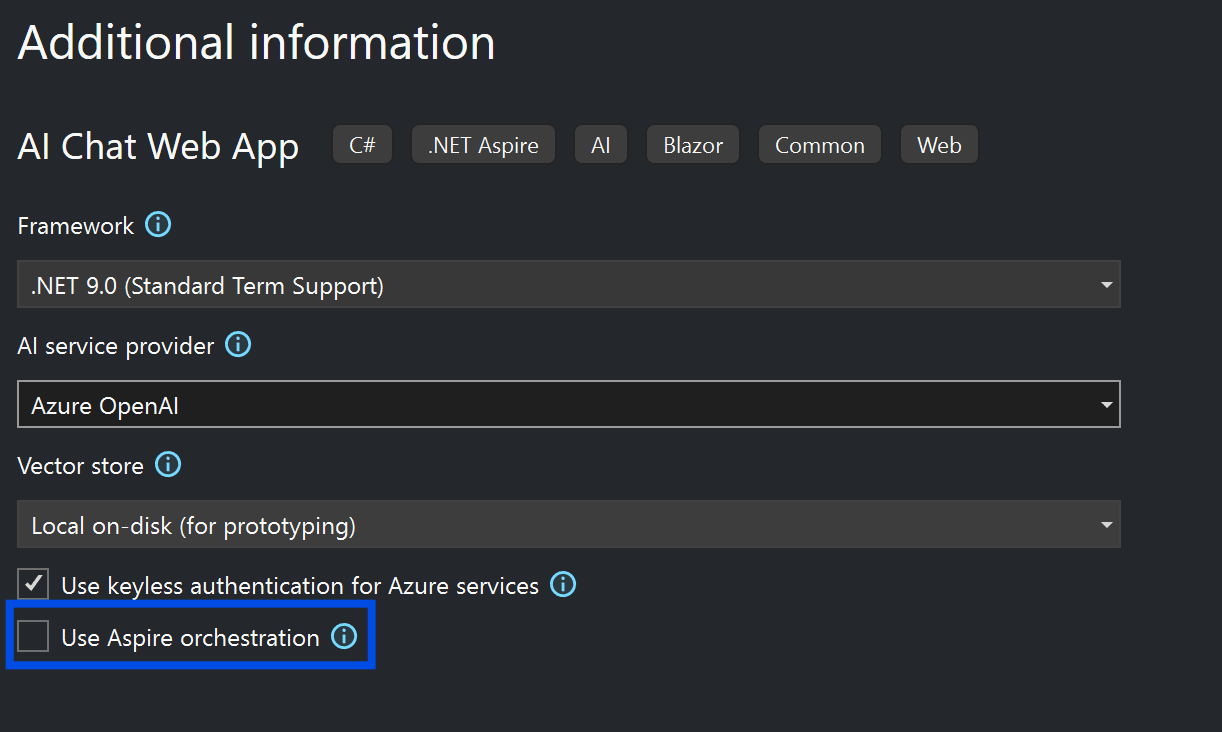Enable the Use Aspire orchestration checkbox
The width and height of the screenshot is (1222, 732).
pos(33,636)
